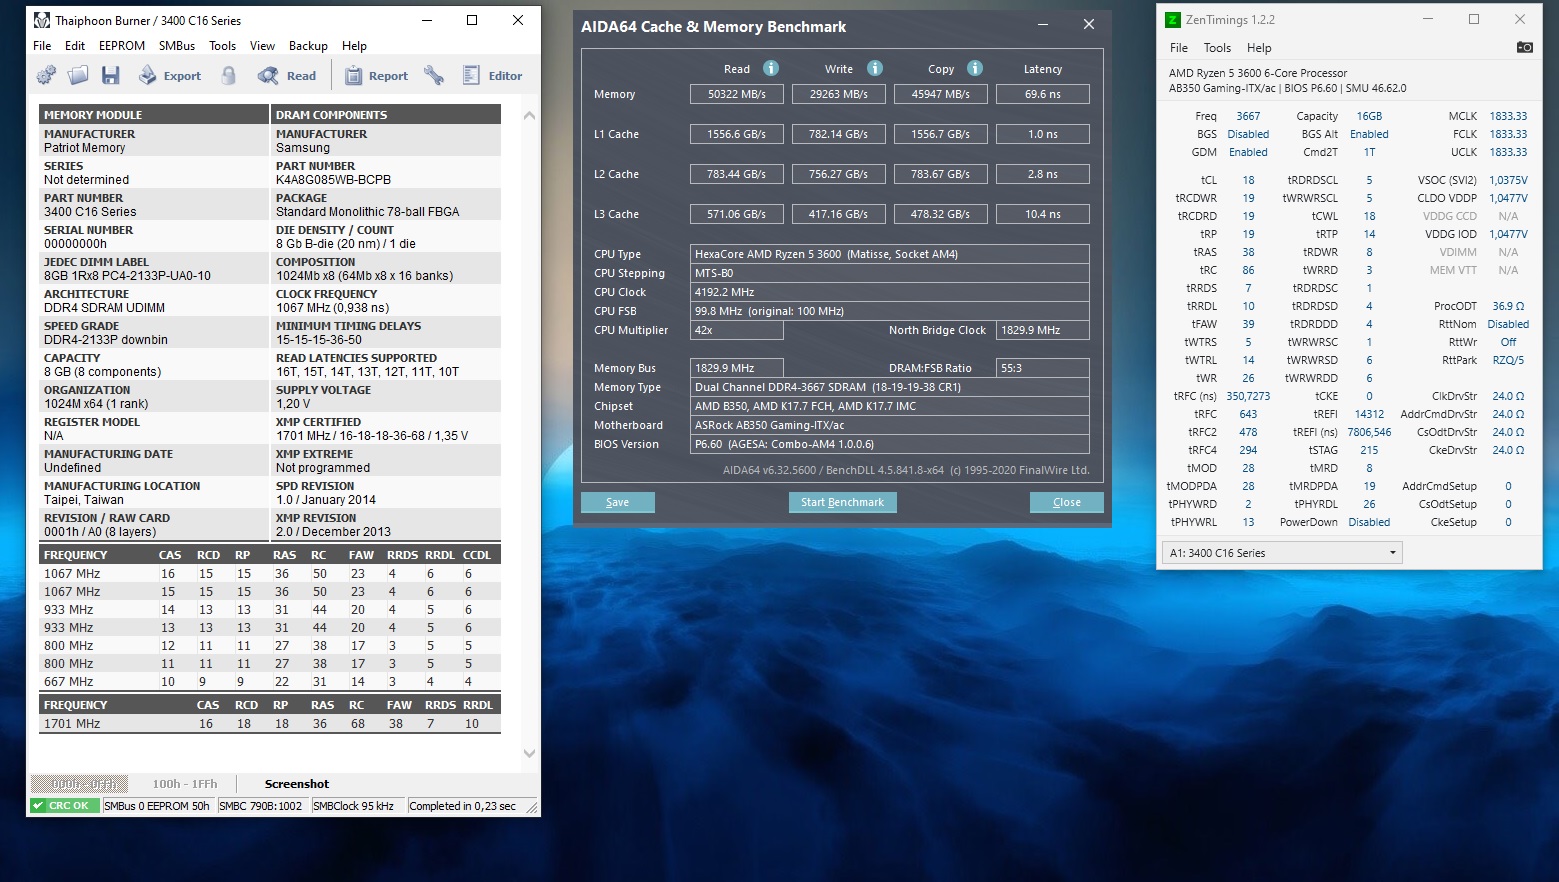
Task: Open the EEPROM menu in Thaiphoon Burner
Action: [122, 46]
